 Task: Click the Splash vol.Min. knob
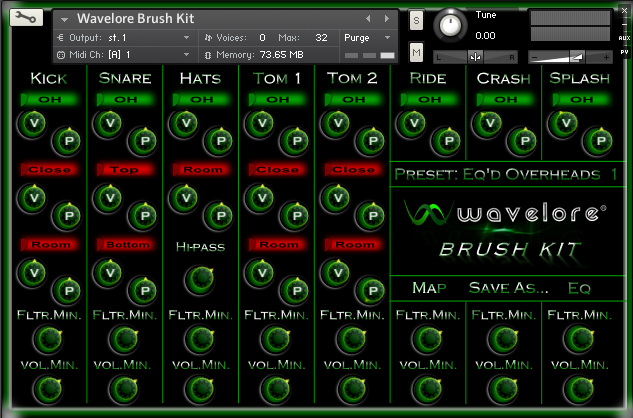pyautogui.click(x=578, y=389)
